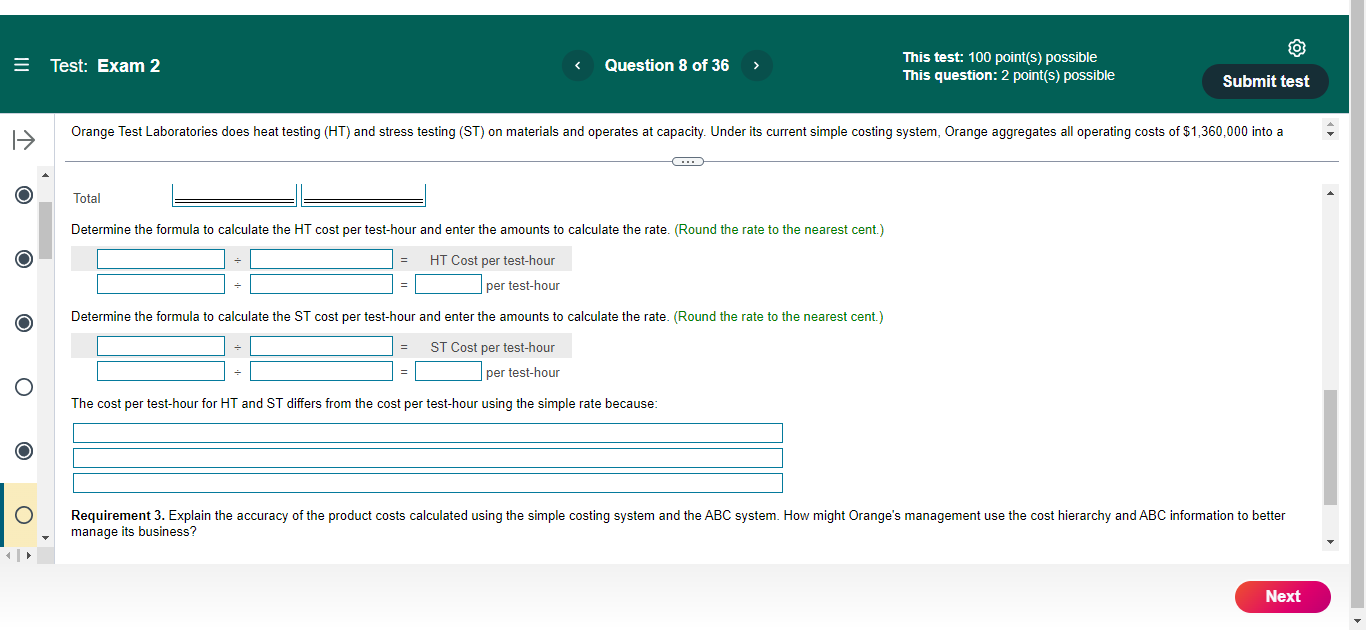This screenshot has width=1366, height=630.
Task: Click the ST Cost per test-hour rate field
Action: 448,370
